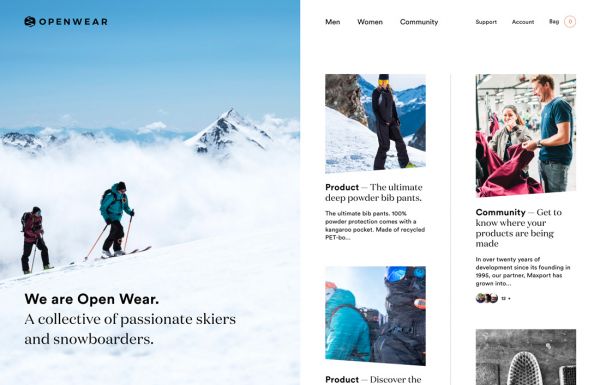Viewport: 600px width, 385px height.
Task: Open the black and white brush photo
Action: tap(526, 357)
